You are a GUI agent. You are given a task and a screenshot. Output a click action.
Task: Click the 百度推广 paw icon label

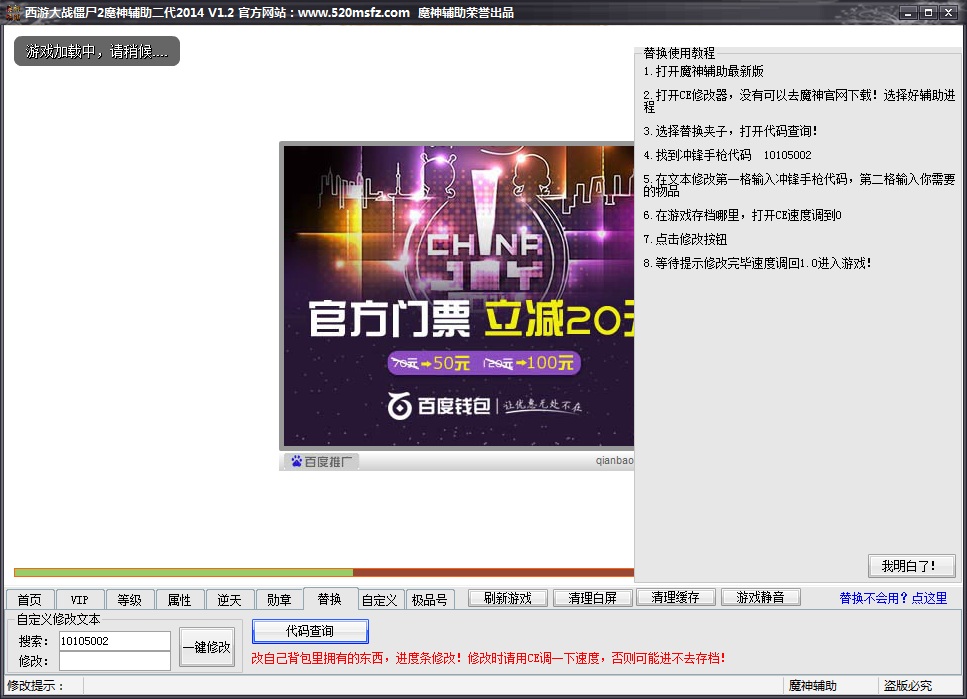tap(321, 461)
